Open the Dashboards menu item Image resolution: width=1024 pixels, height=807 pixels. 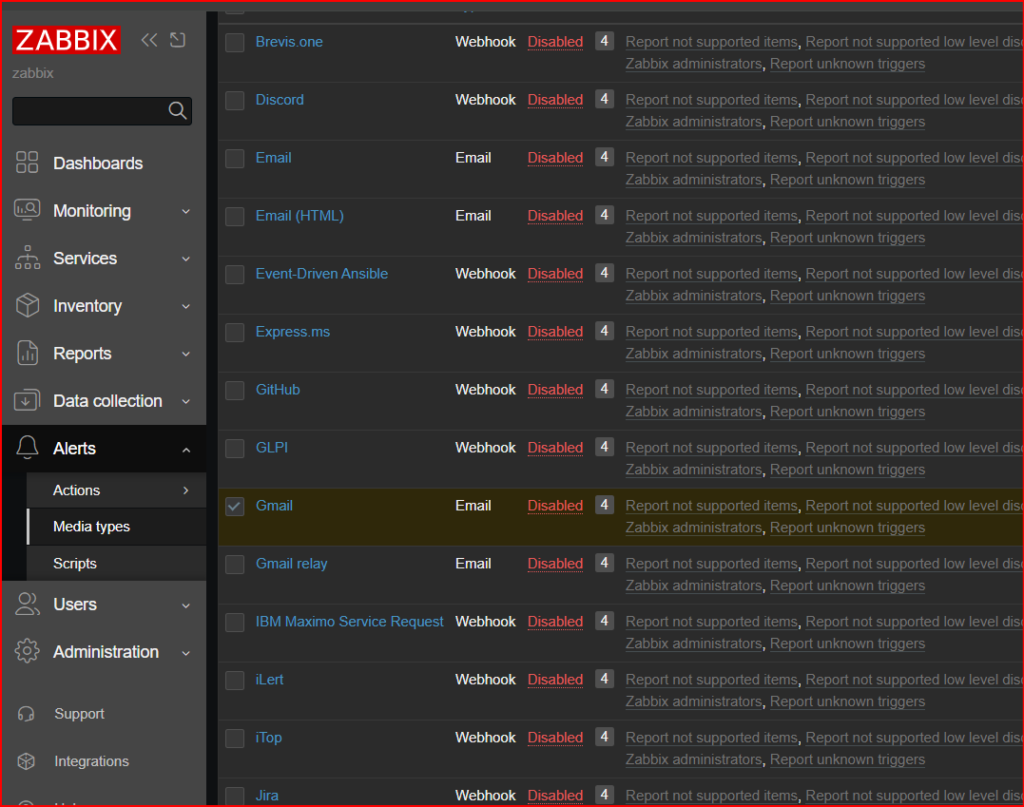(98, 163)
